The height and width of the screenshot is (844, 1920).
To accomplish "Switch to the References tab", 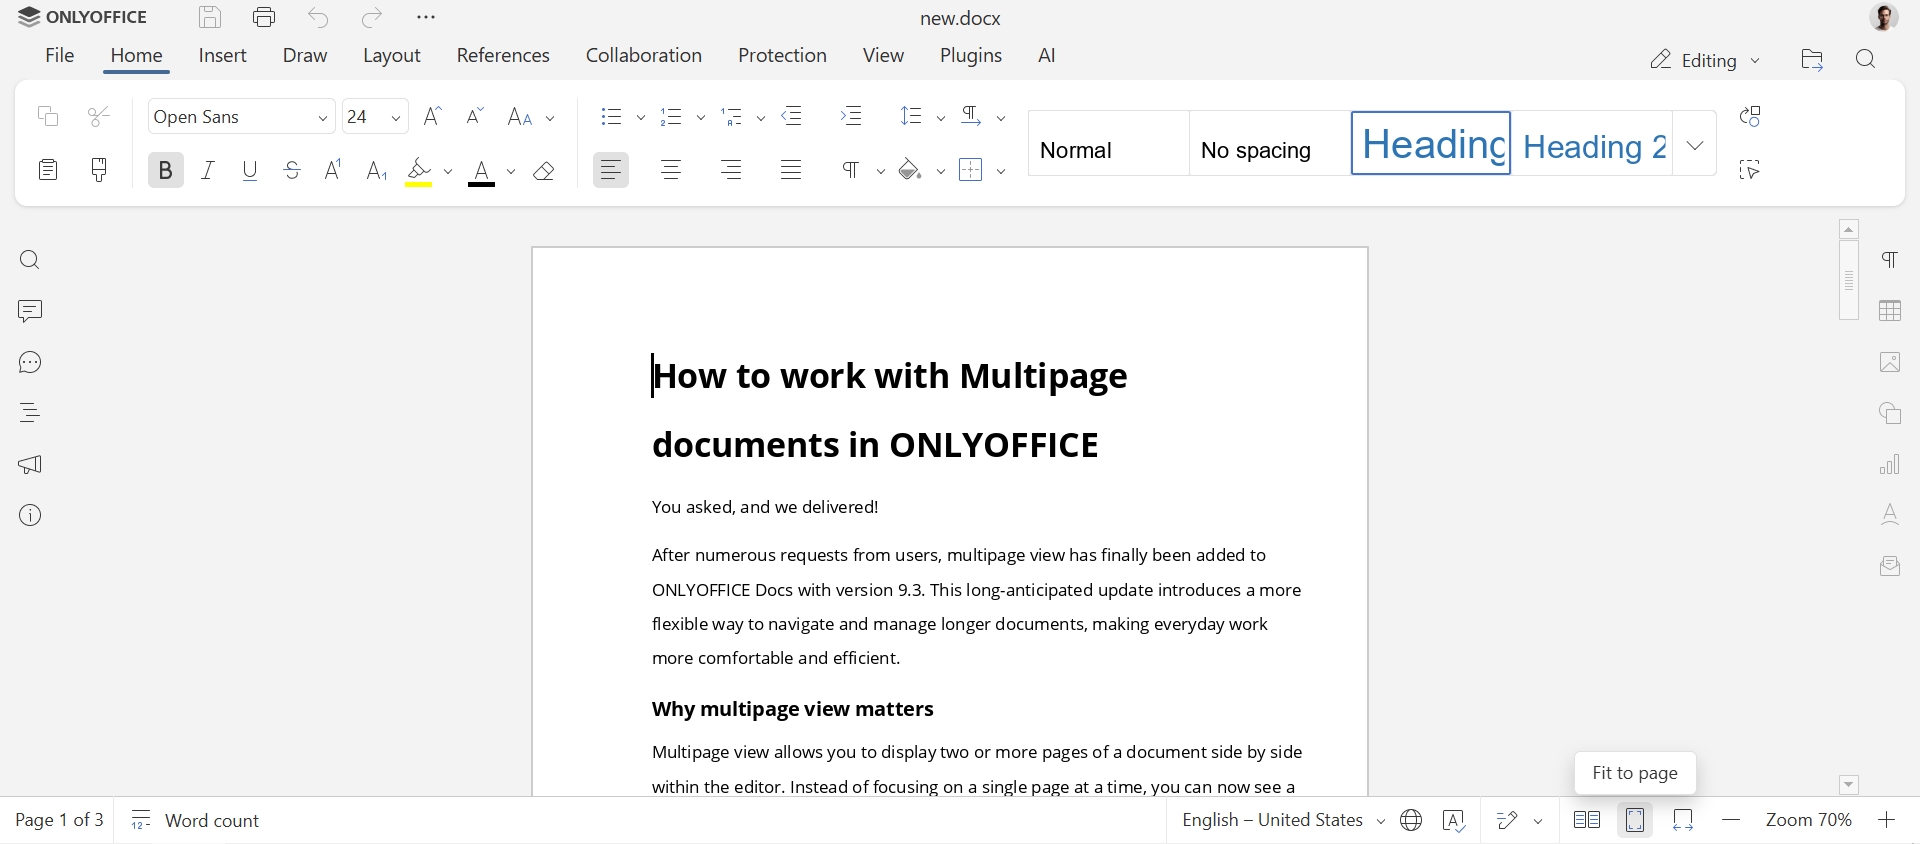I will [x=503, y=55].
